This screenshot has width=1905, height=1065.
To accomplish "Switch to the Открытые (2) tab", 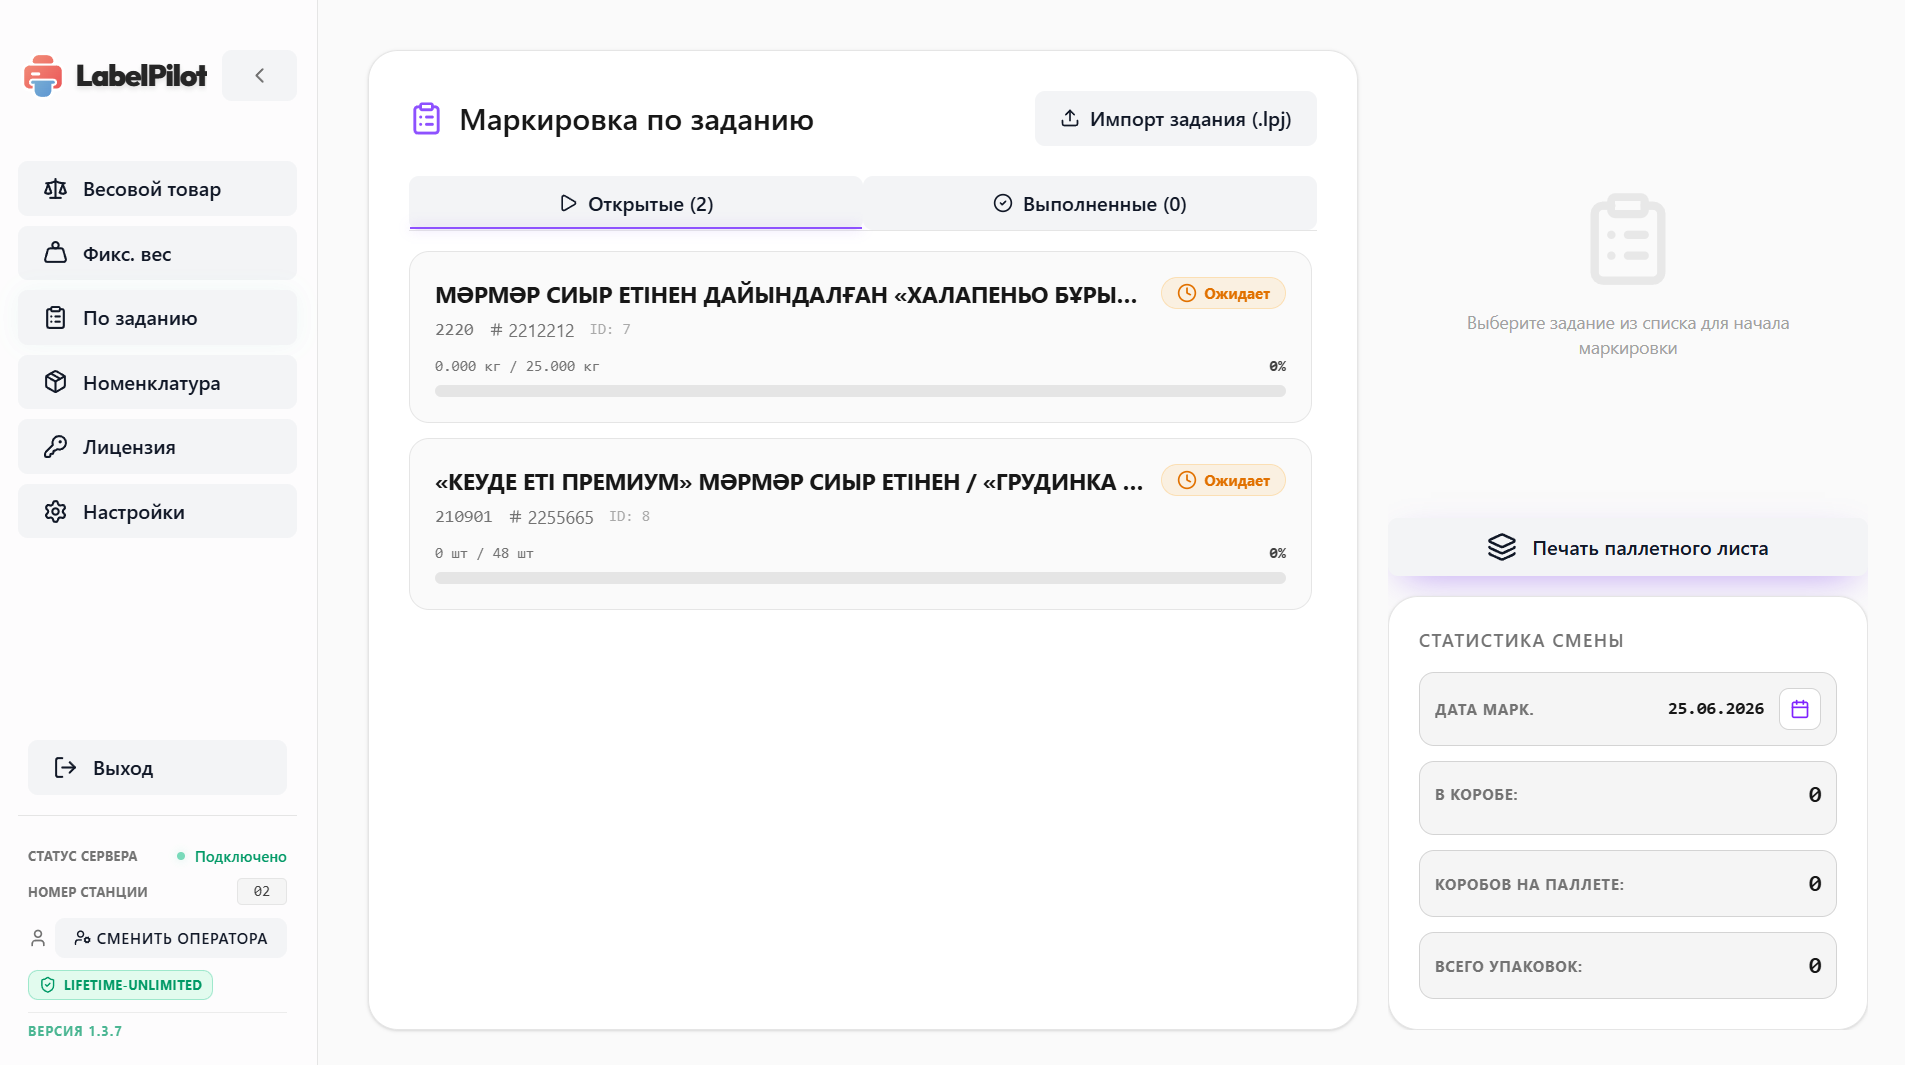I will pos(636,204).
